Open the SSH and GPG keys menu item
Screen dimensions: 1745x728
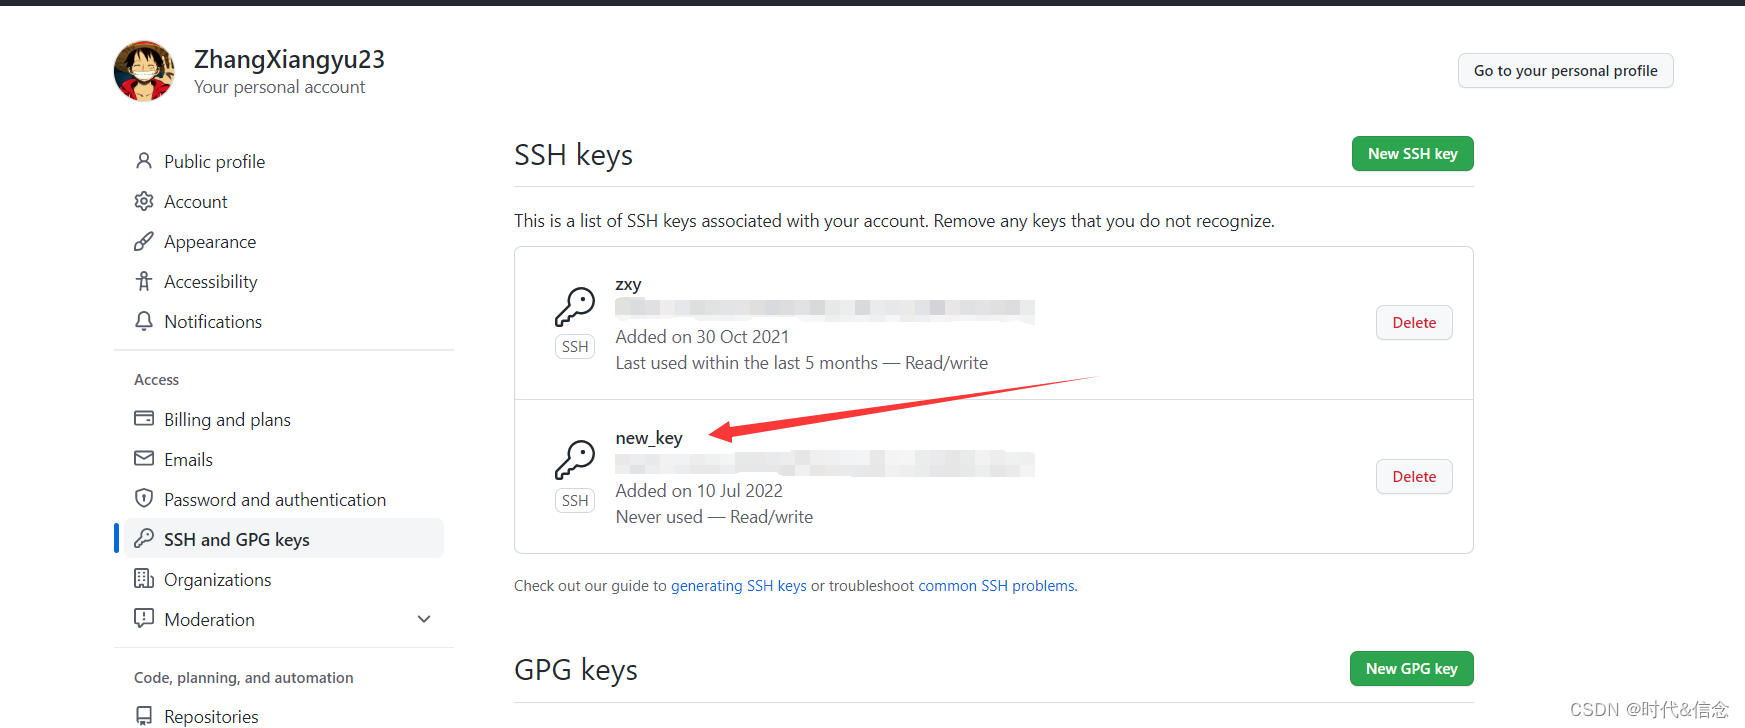(237, 539)
